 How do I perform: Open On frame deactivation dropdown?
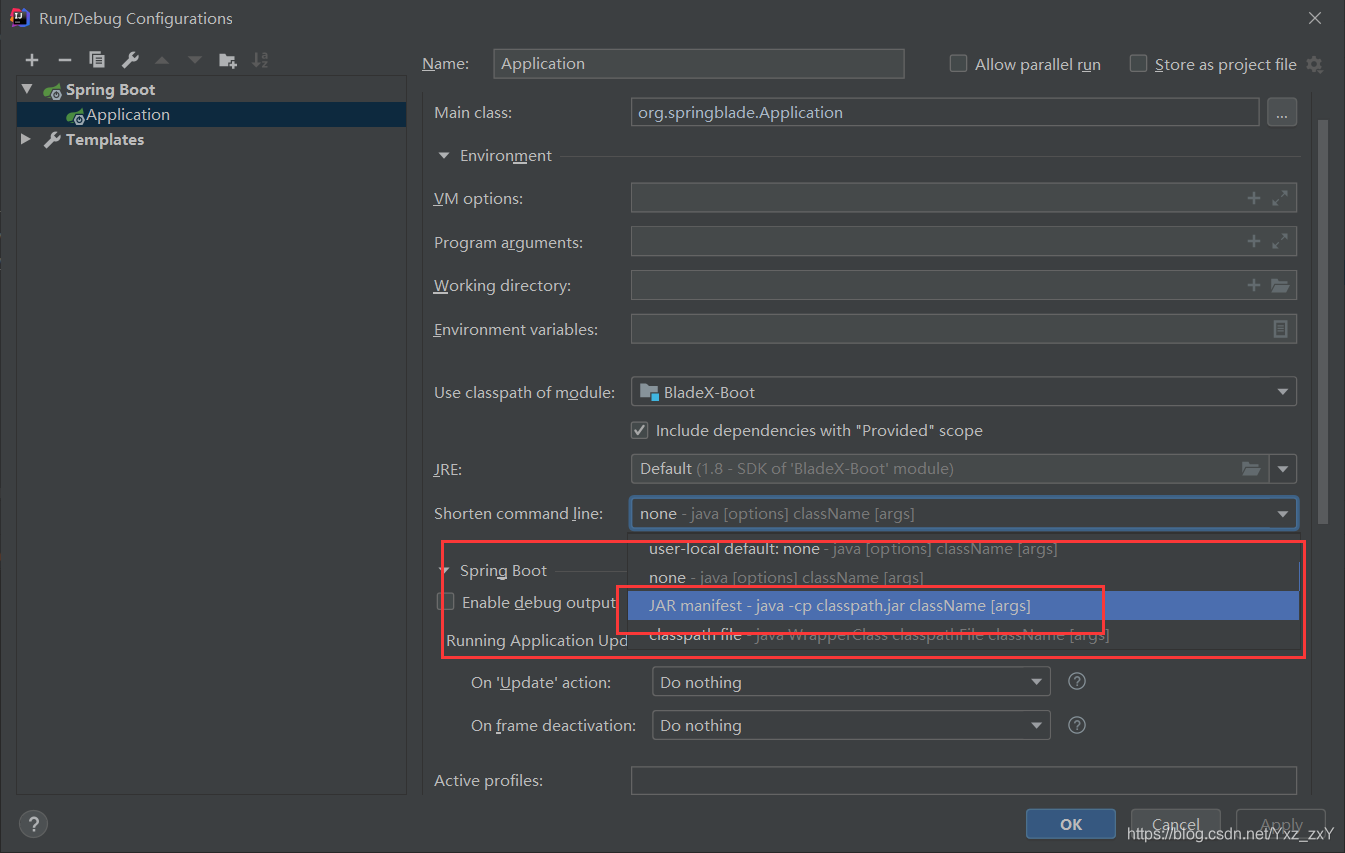[851, 725]
